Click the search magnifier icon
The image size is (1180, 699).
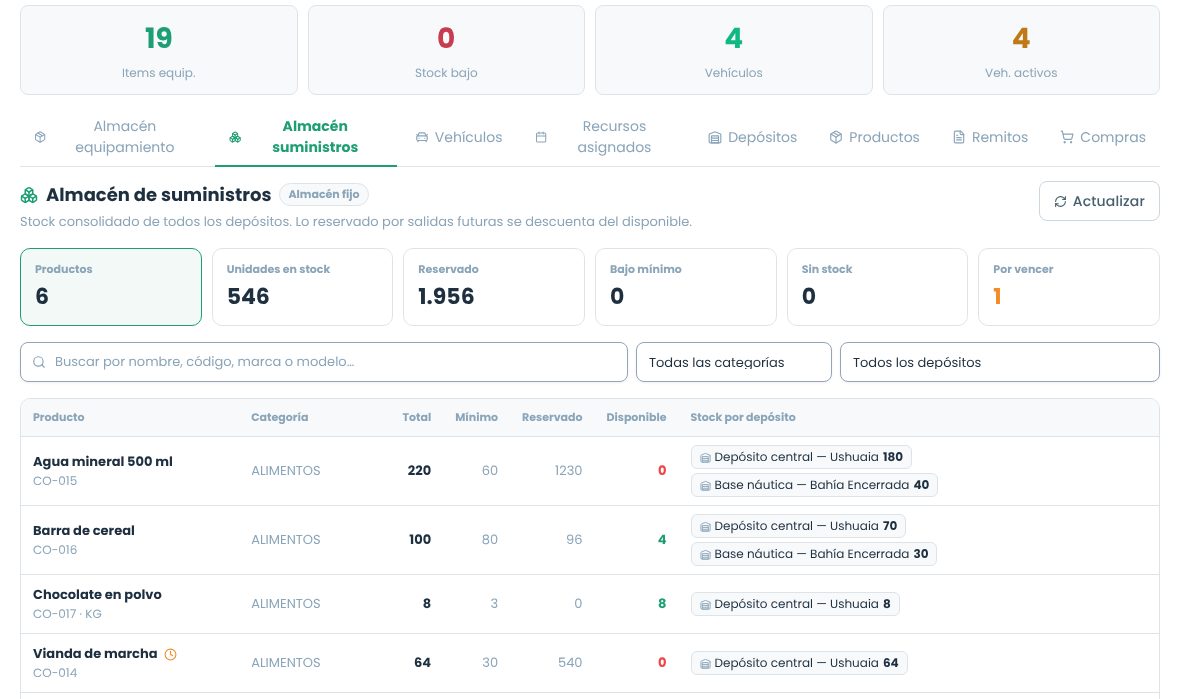click(x=39, y=362)
